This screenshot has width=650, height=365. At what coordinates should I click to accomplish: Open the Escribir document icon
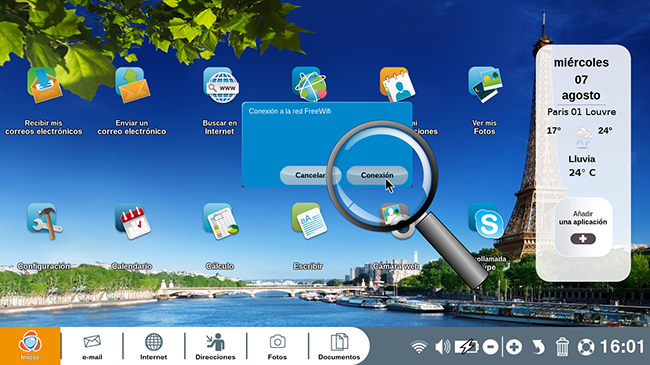click(x=309, y=221)
